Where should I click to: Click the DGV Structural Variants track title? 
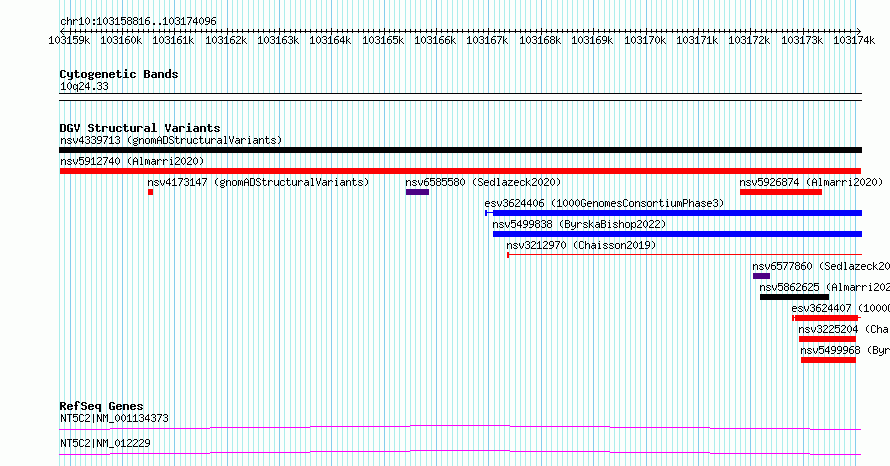coord(140,128)
